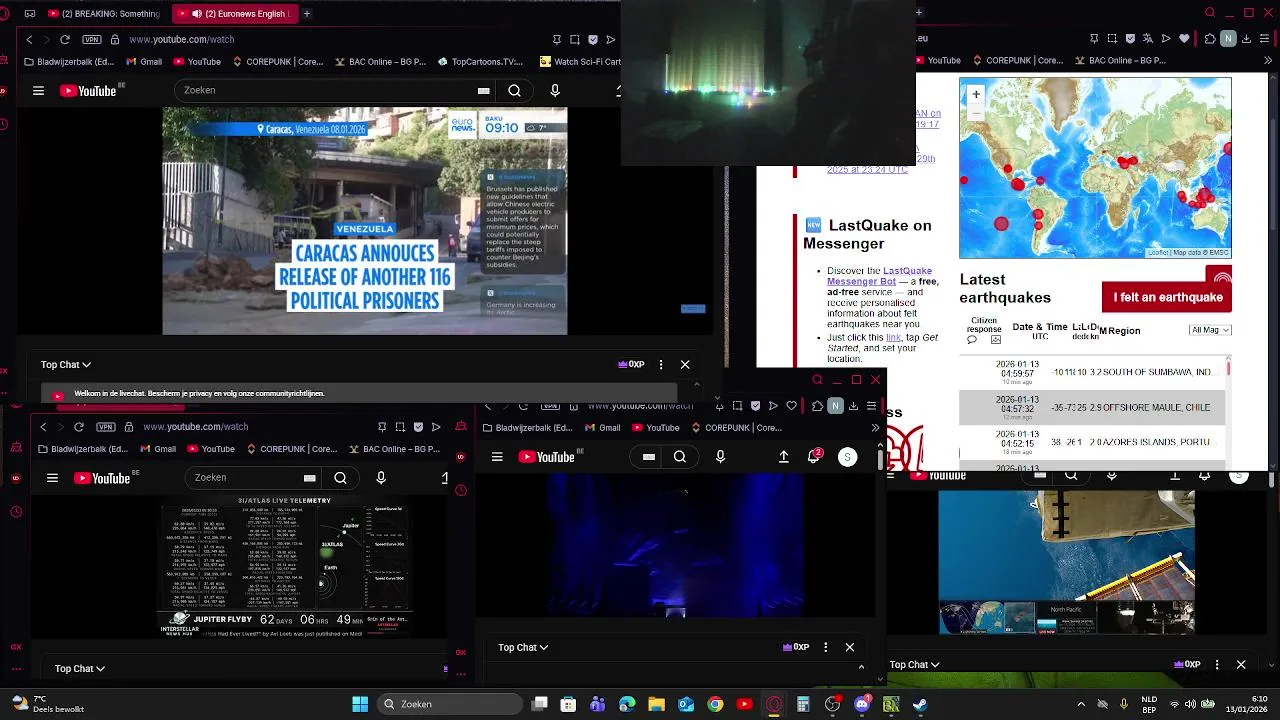This screenshot has width=1280, height=720.
Task: Open Watch Sci-Fi bookmark
Action: (580, 61)
